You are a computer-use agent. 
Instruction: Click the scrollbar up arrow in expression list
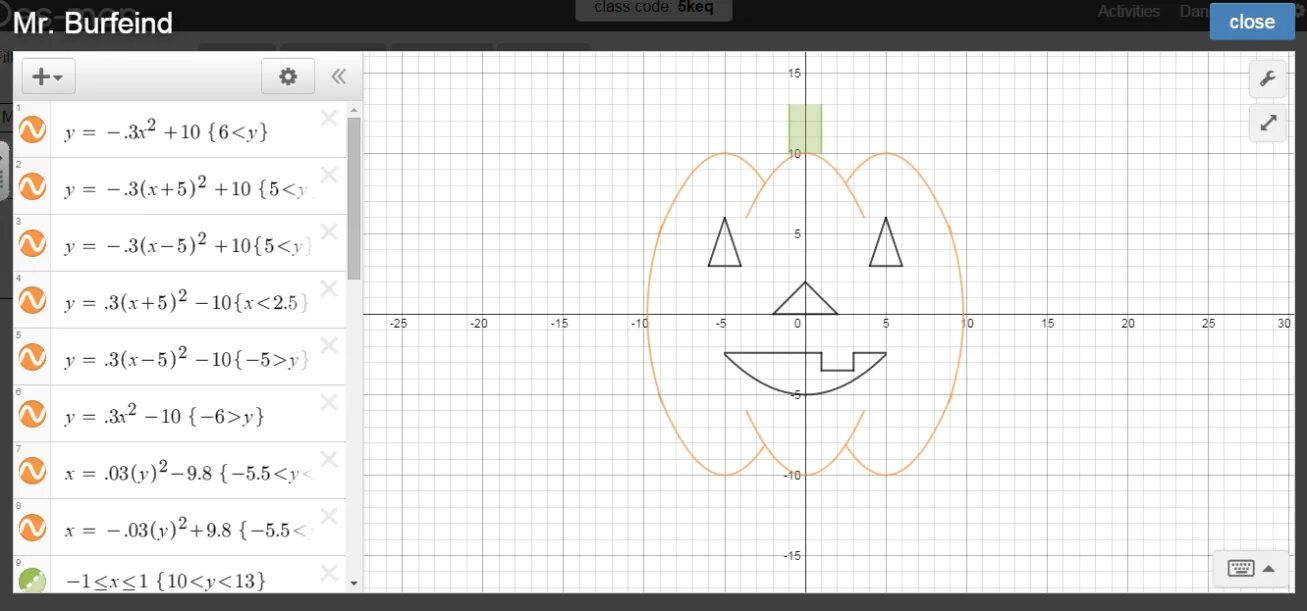click(x=354, y=109)
